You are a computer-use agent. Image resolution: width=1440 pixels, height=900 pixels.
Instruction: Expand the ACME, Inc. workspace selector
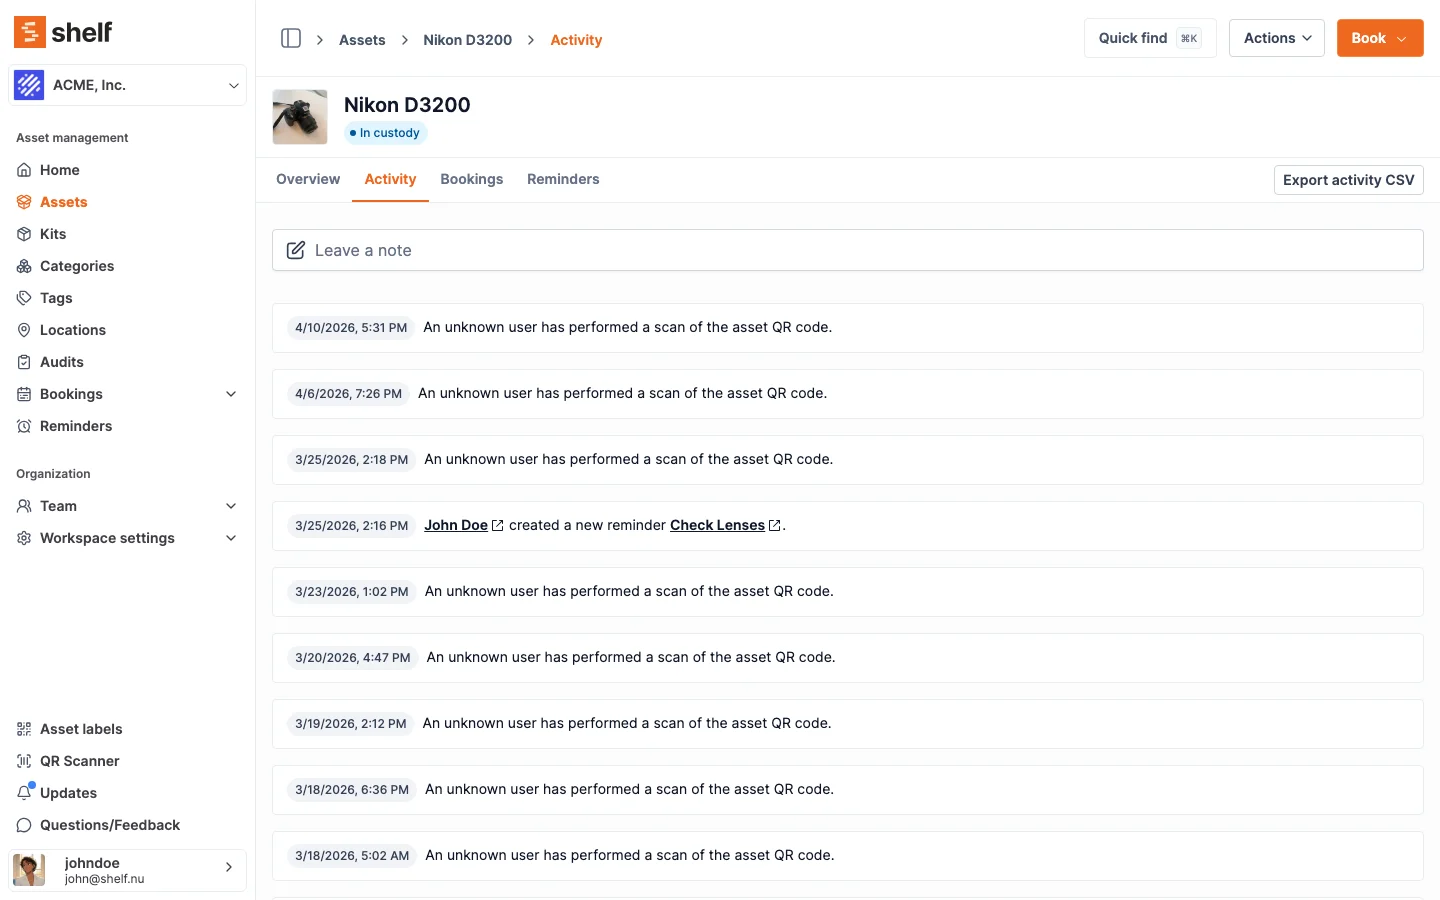(x=127, y=85)
